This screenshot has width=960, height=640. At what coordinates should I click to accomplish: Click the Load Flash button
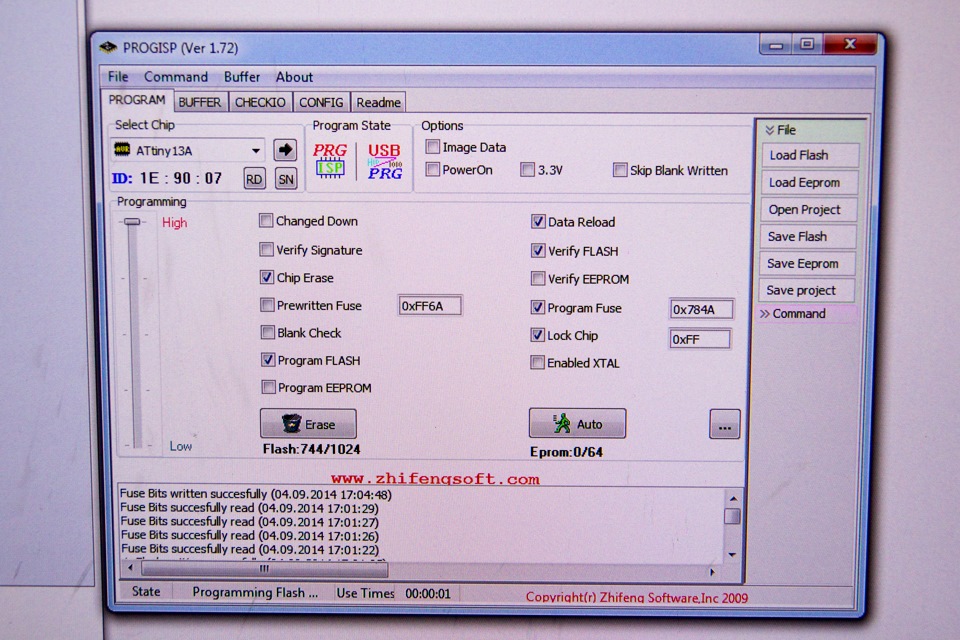click(x=811, y=156)
